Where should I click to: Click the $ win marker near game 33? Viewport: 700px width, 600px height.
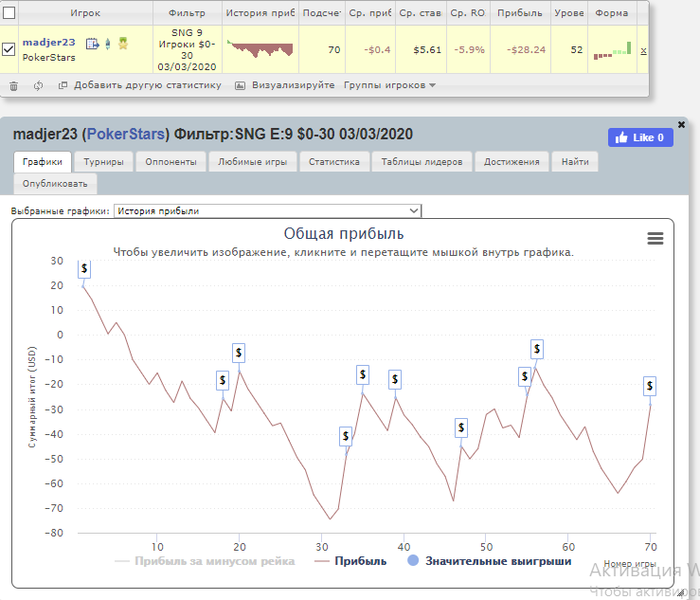(x=346, y=436)
